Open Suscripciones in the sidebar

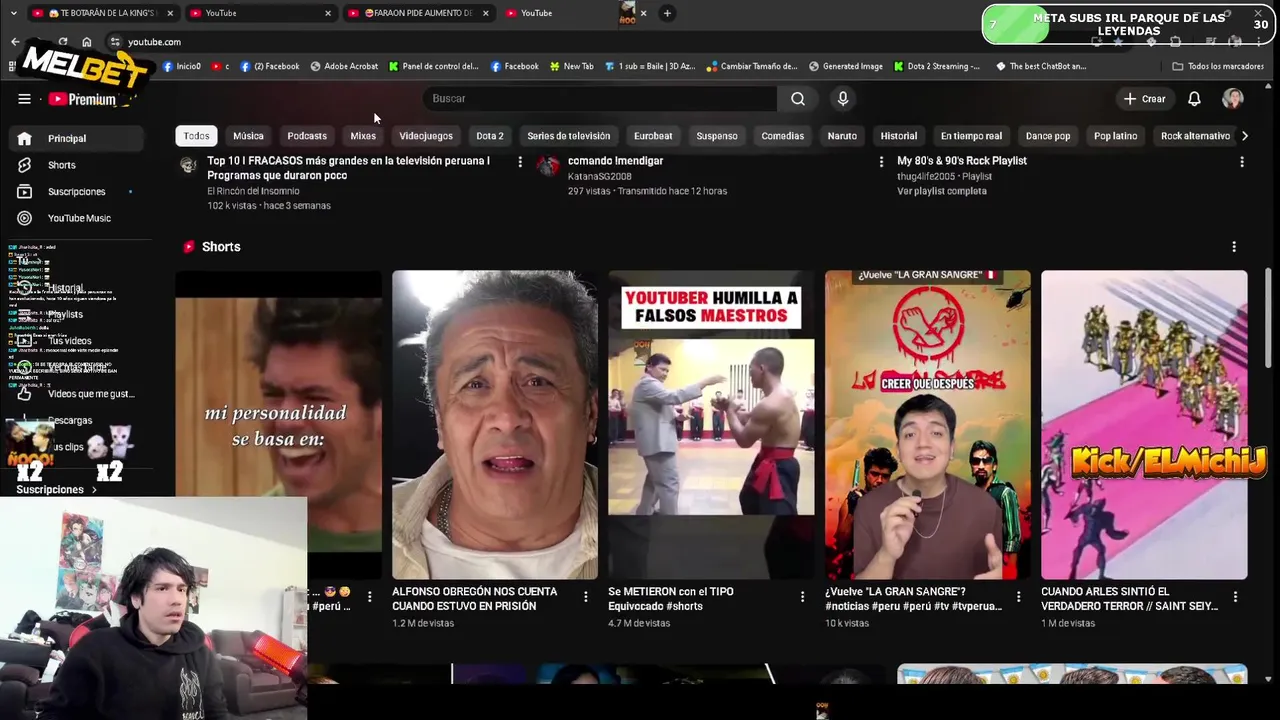click(78, 192)
